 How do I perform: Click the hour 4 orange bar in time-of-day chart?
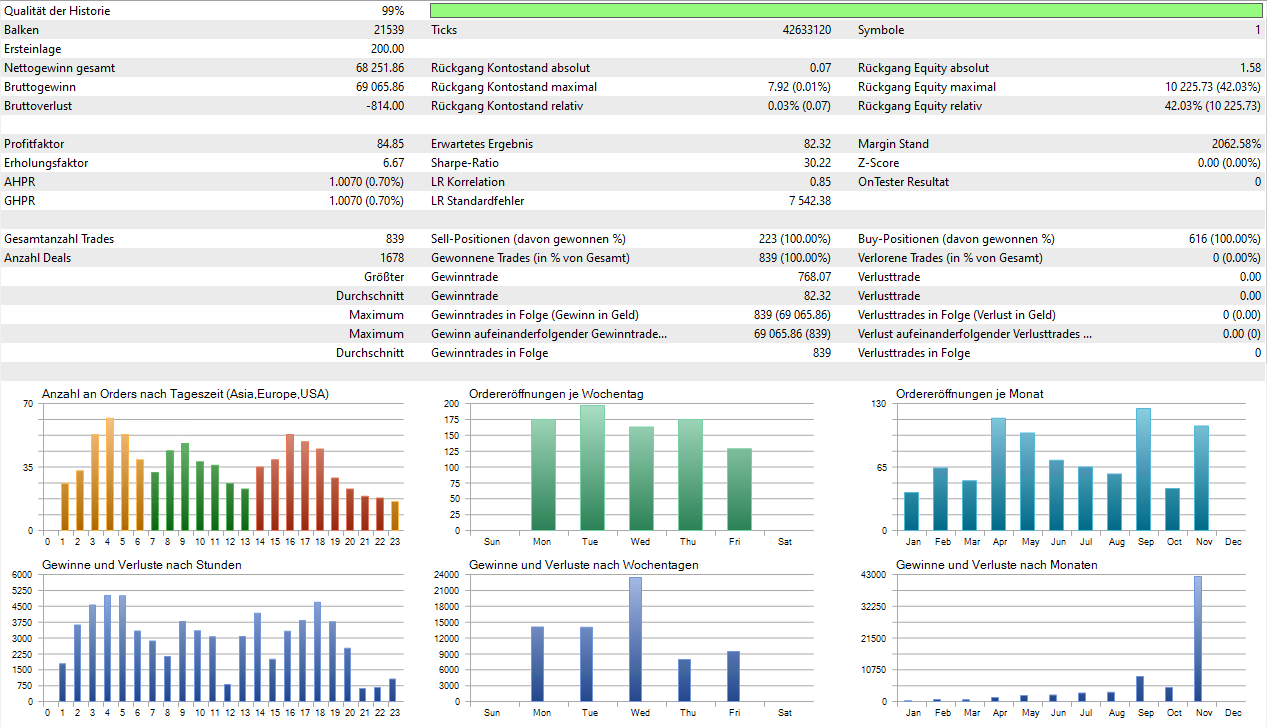click(x=109, y=474)
